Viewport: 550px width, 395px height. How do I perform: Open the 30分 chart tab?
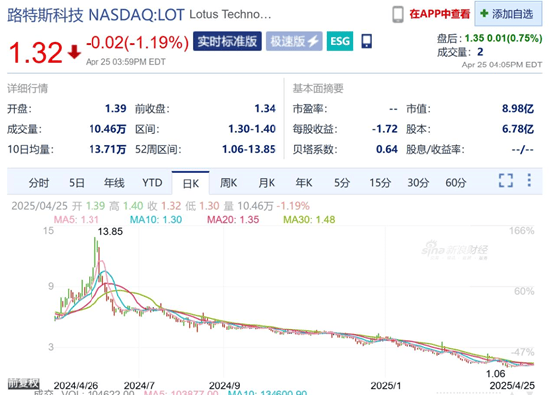(418, 183)
